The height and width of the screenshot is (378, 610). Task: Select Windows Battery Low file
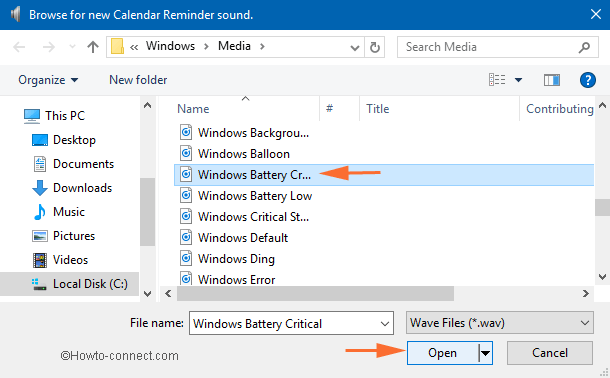[x=245, y=196]
